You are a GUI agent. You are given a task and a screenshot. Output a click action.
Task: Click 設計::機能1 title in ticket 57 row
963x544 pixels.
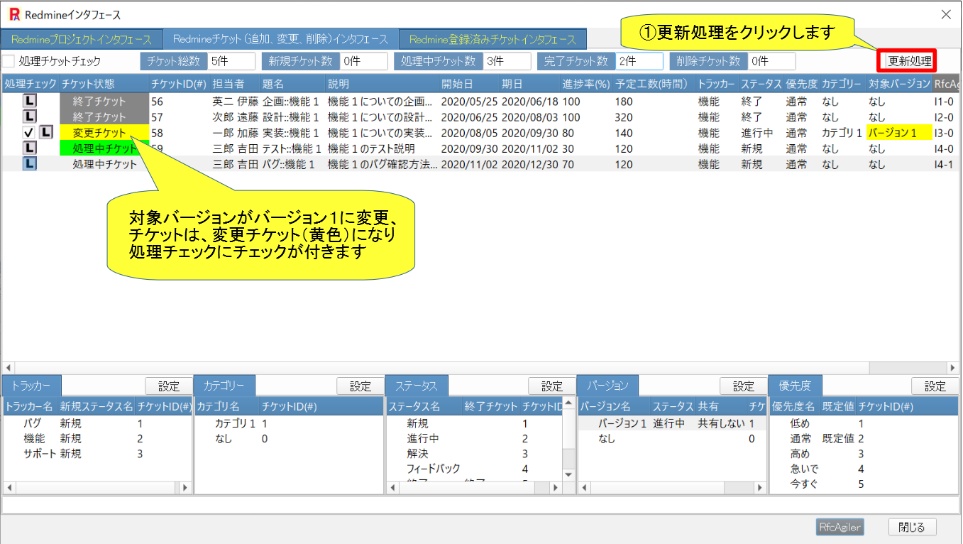click(x=291, y=117)
